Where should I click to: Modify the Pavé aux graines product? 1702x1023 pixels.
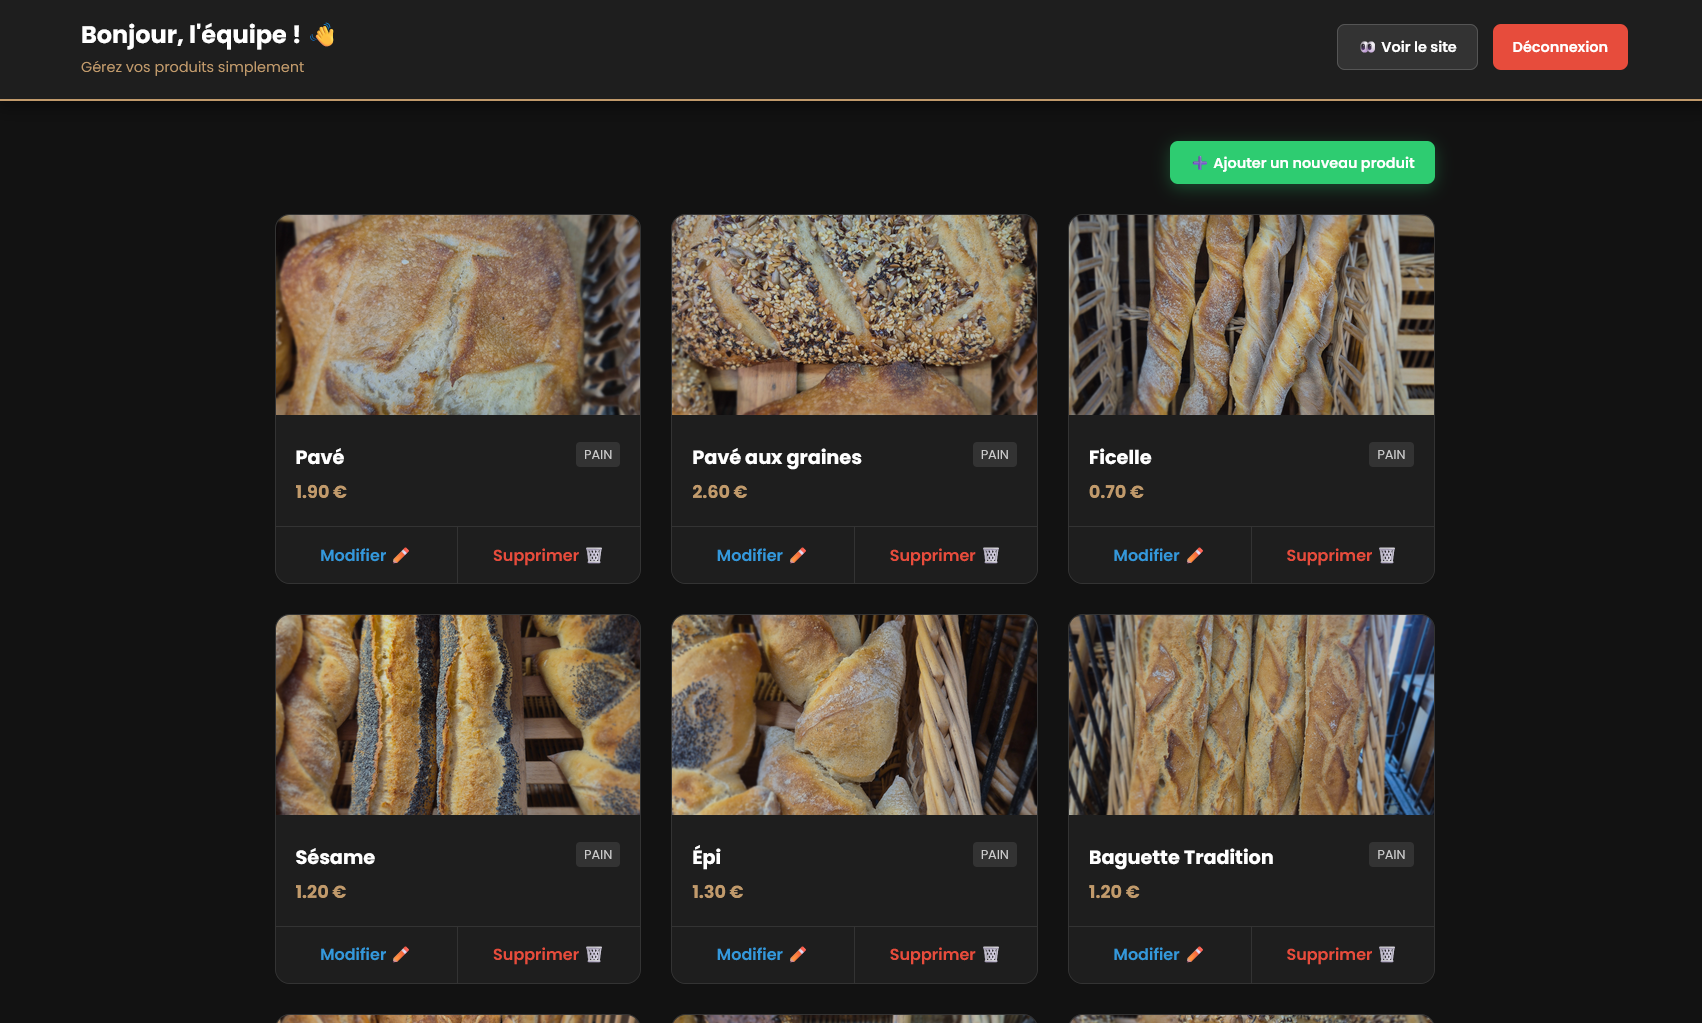pos(762,555)
